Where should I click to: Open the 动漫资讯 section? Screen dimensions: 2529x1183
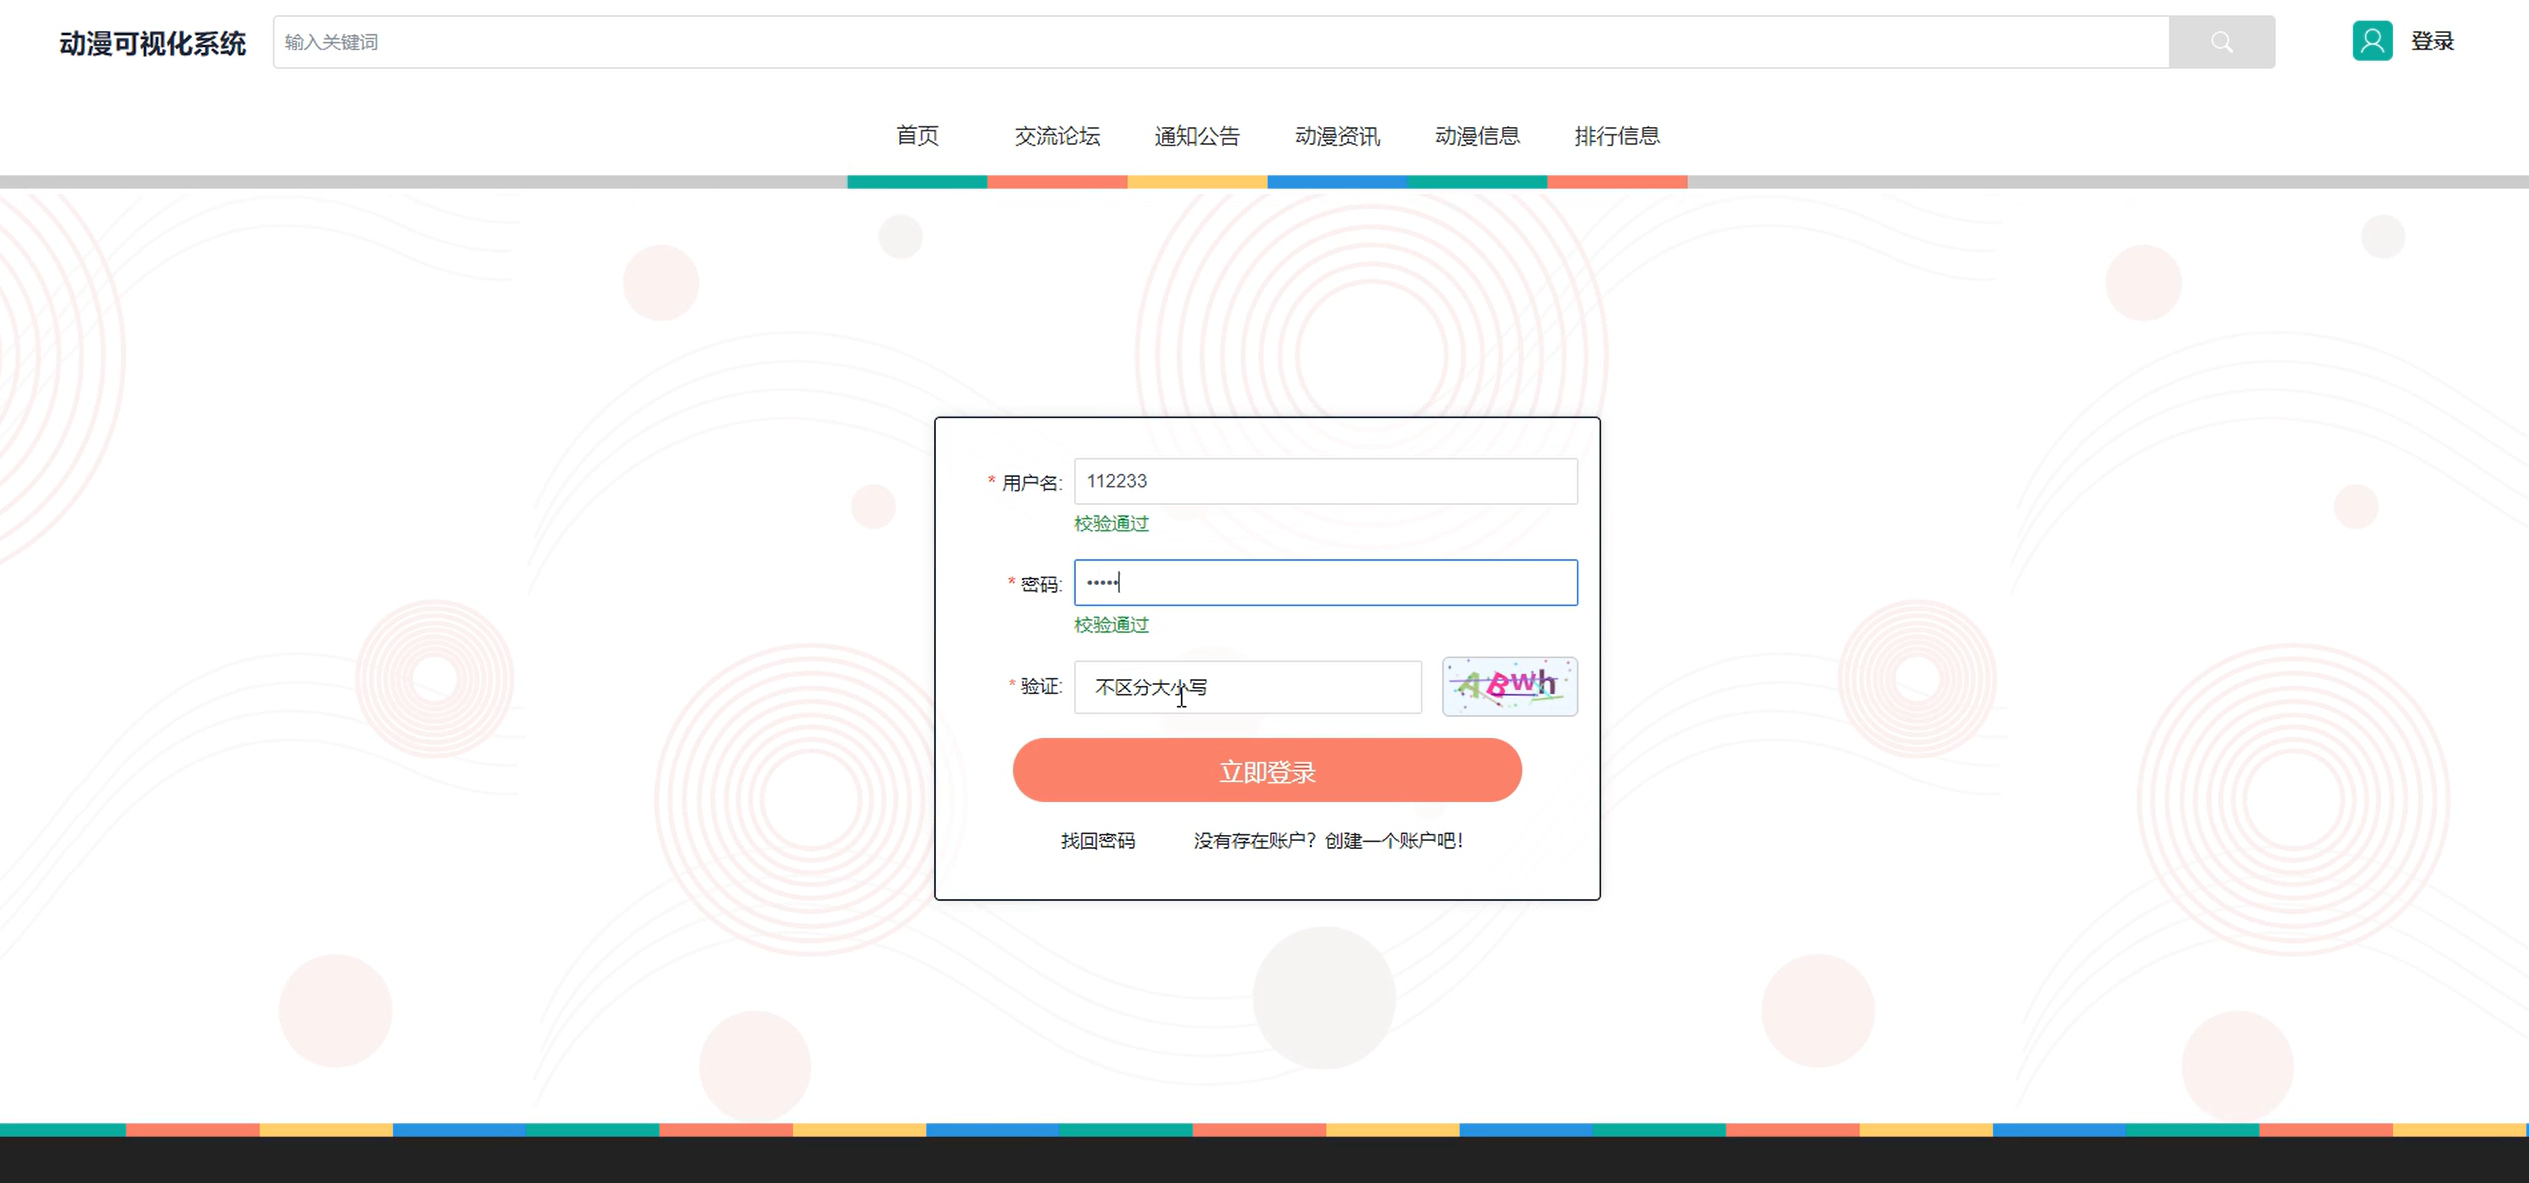pyautogui.click(x=1337, y=136)
